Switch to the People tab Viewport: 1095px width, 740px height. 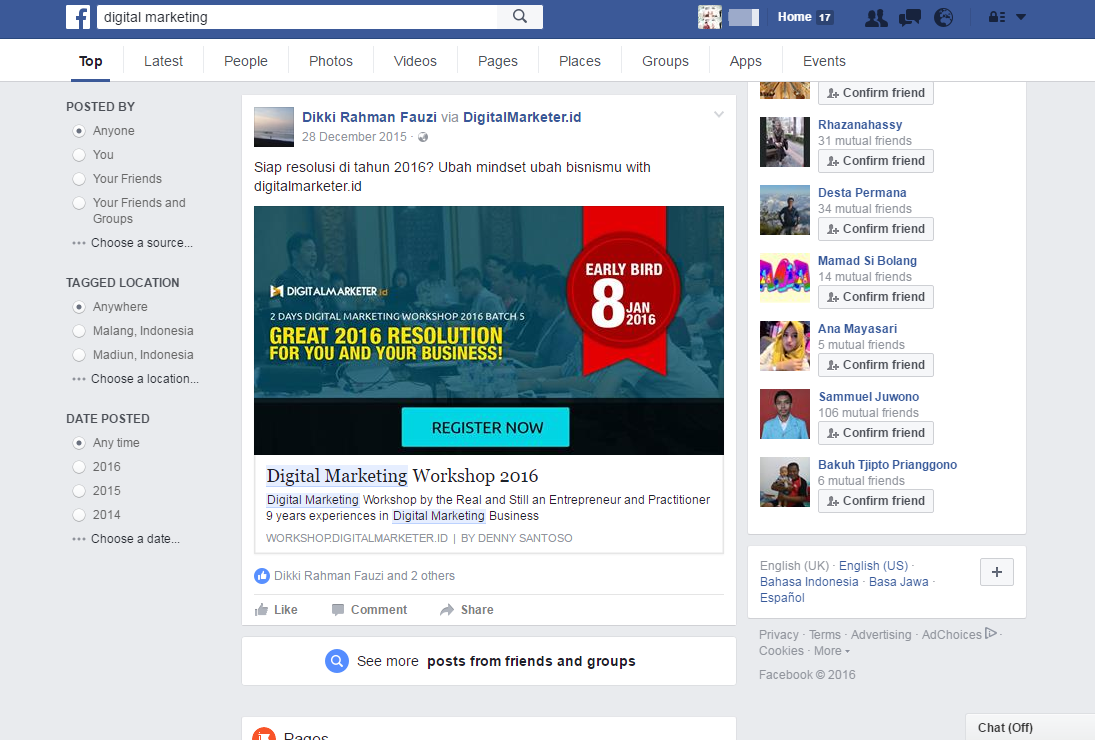click(246, 61)
